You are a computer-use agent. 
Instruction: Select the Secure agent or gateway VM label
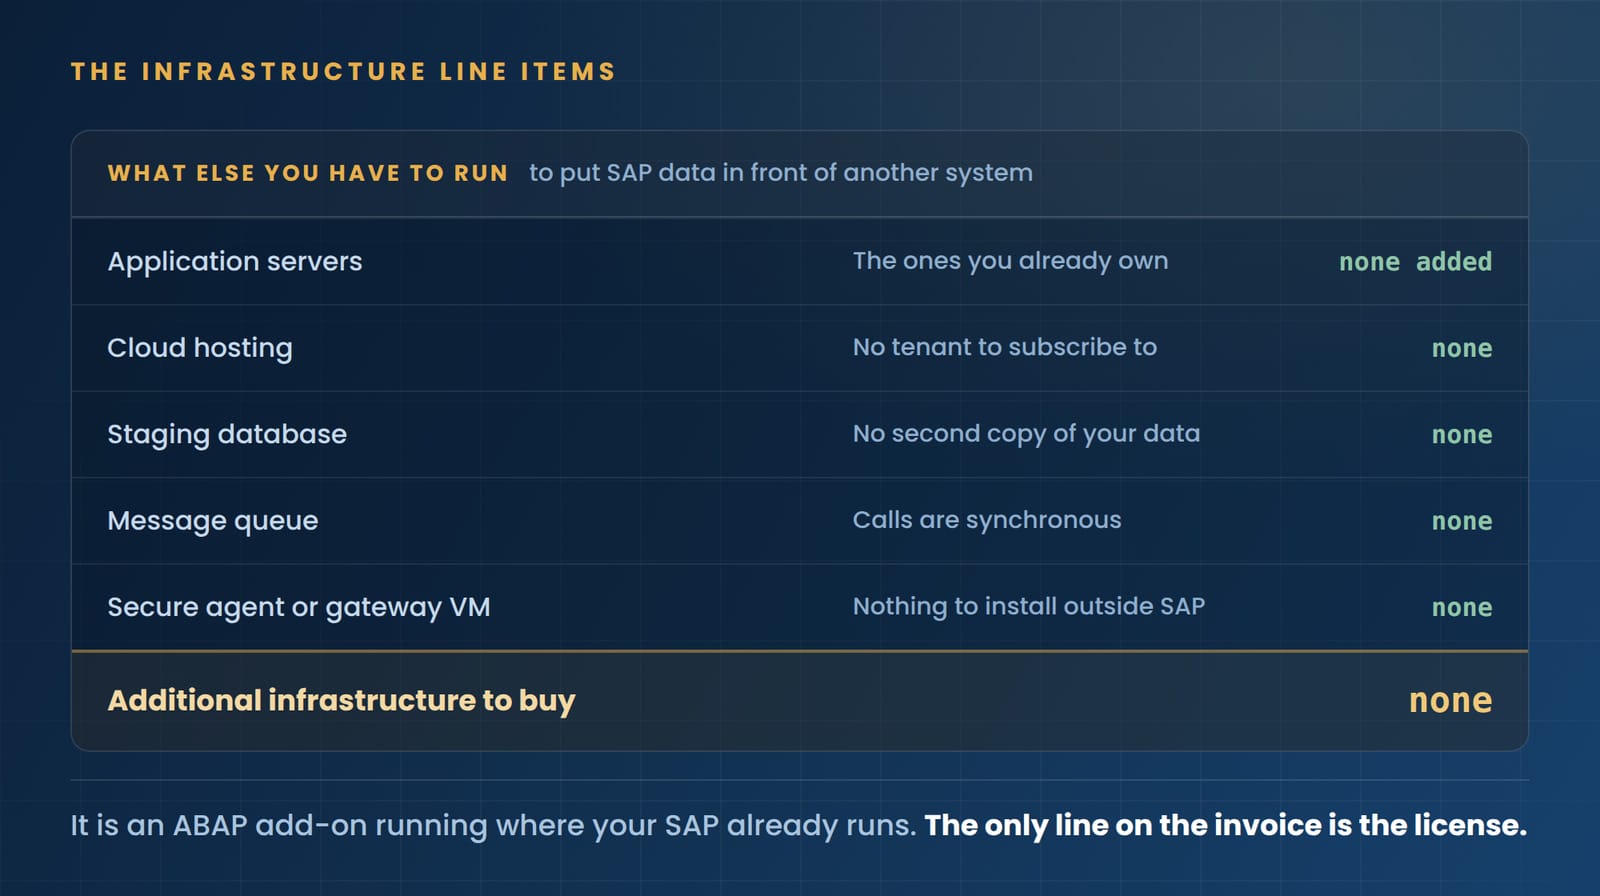pyautogui.click(x=299, y=607)
